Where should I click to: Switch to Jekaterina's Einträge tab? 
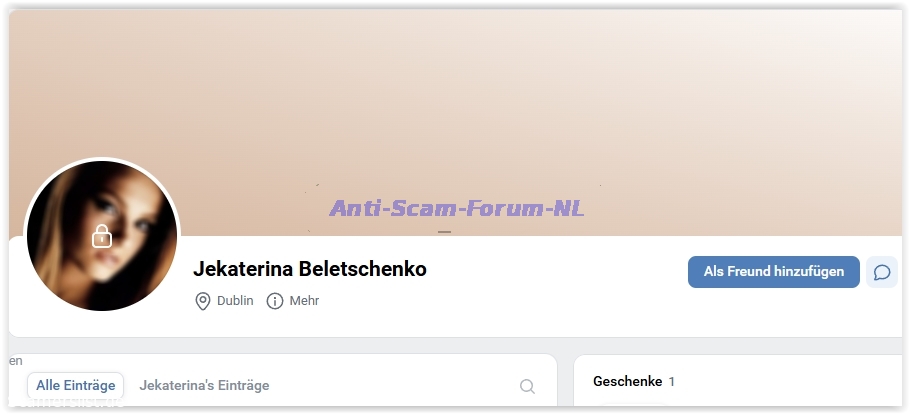click(x=204, y=386)
